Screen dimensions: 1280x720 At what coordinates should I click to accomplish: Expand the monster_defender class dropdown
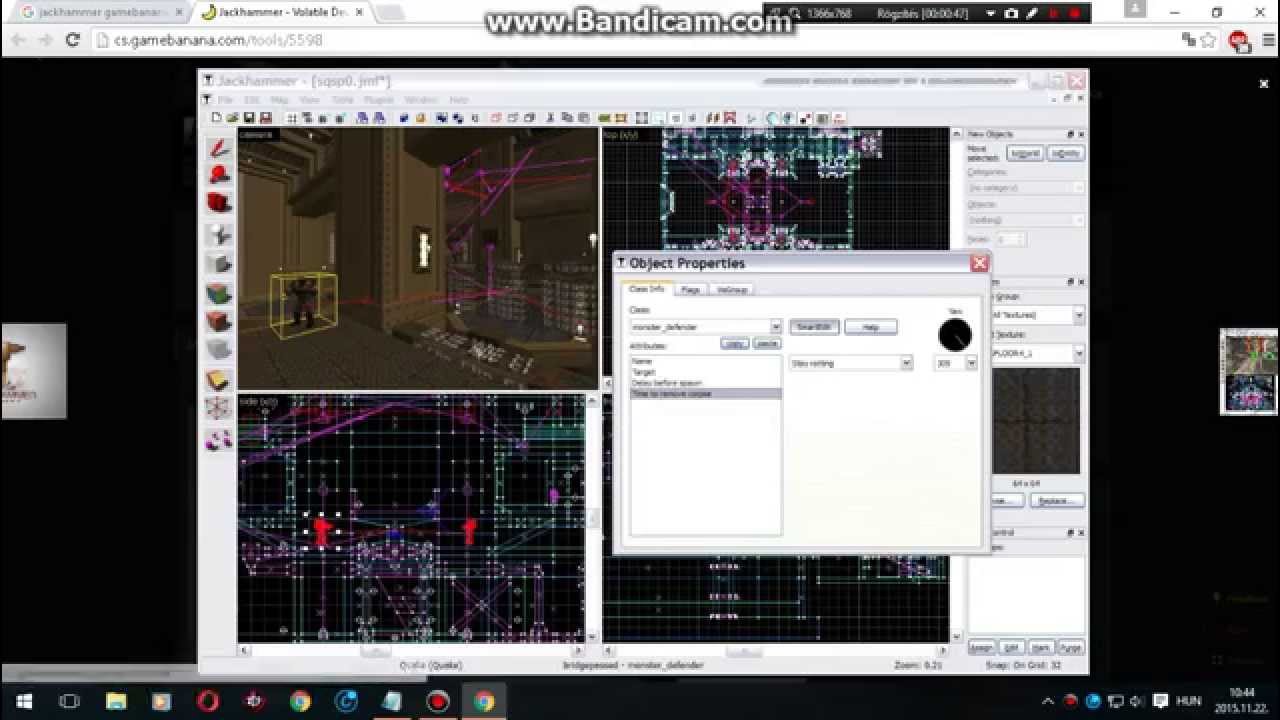[x=775, y=327]
